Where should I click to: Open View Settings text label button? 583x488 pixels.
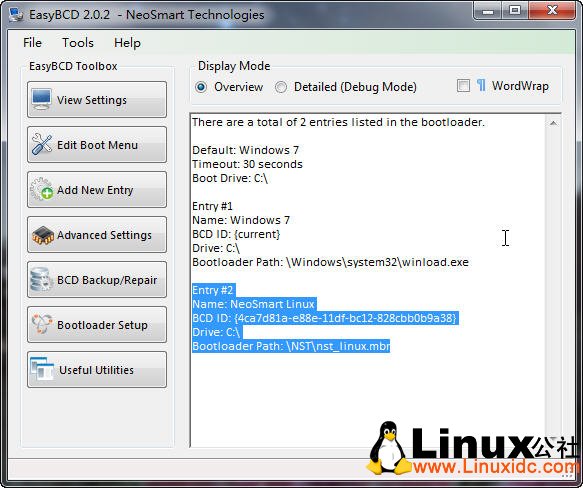tap(92, 100)
